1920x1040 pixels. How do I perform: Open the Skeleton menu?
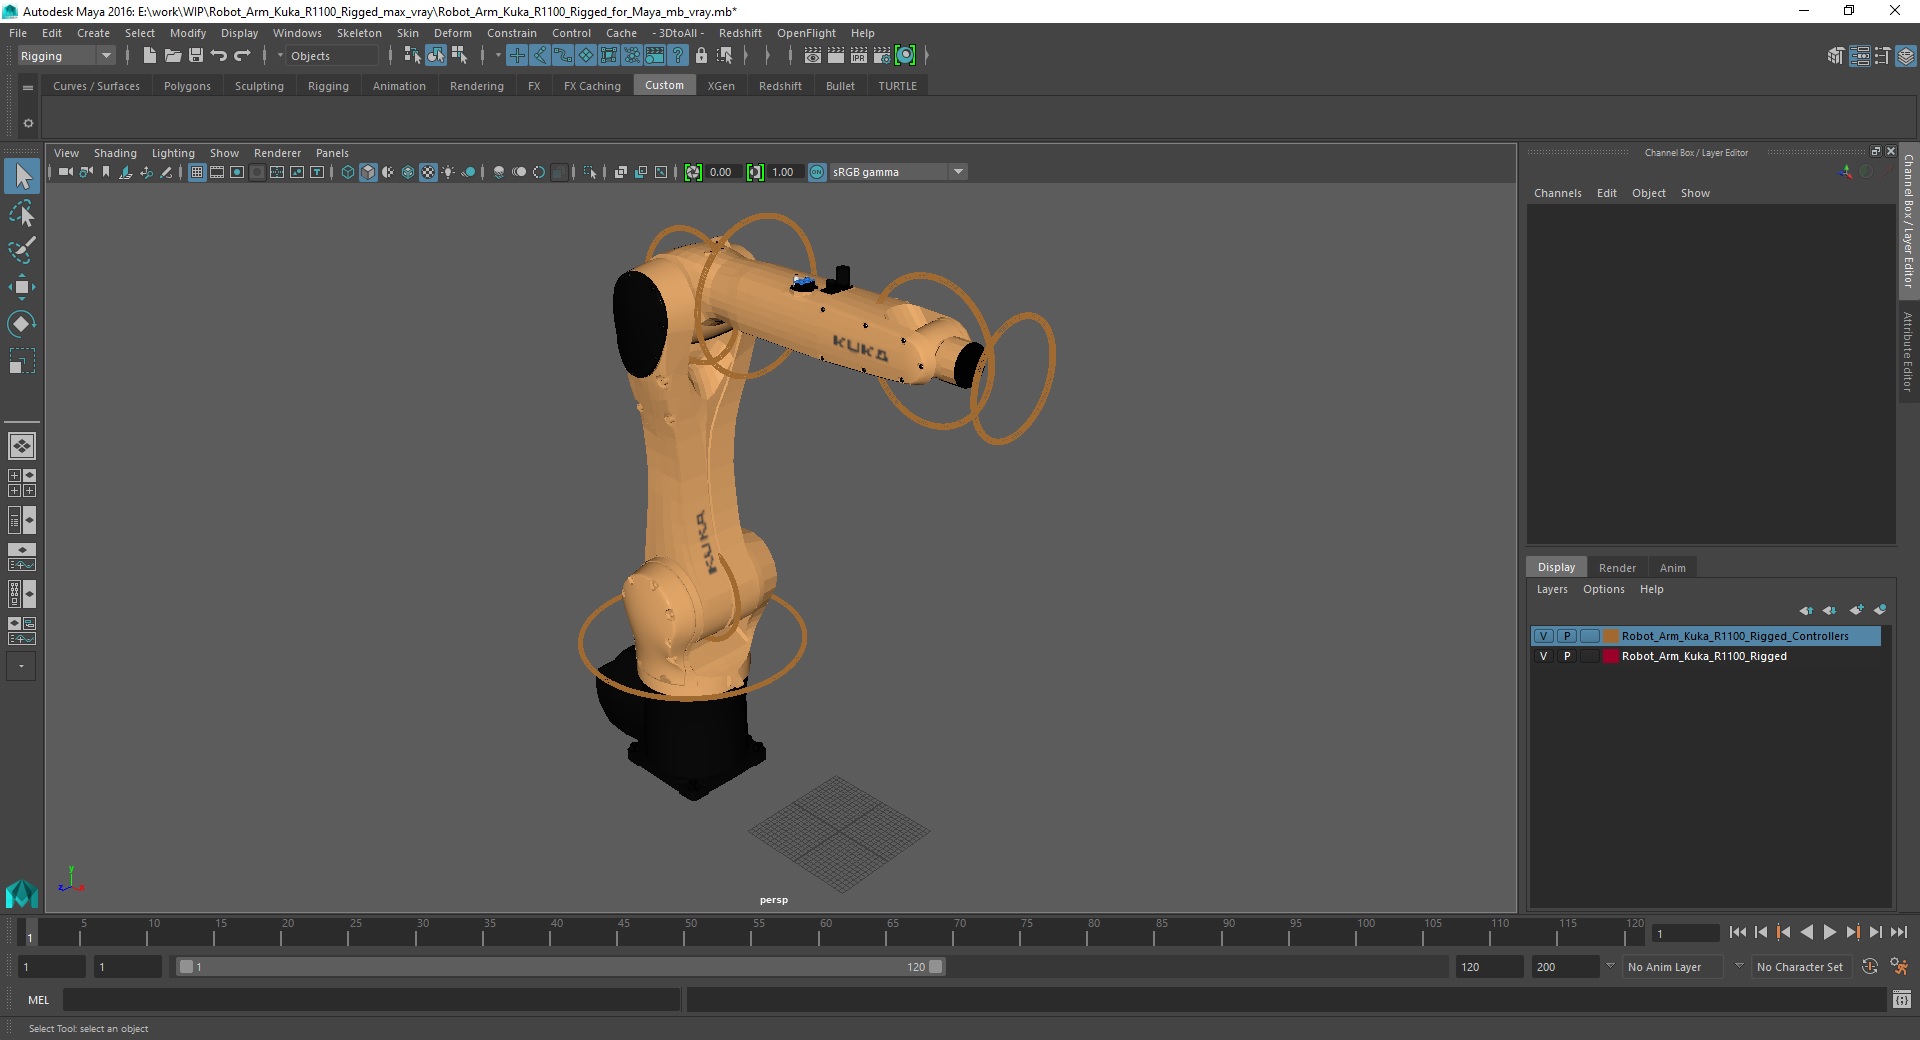click(359, 33)
